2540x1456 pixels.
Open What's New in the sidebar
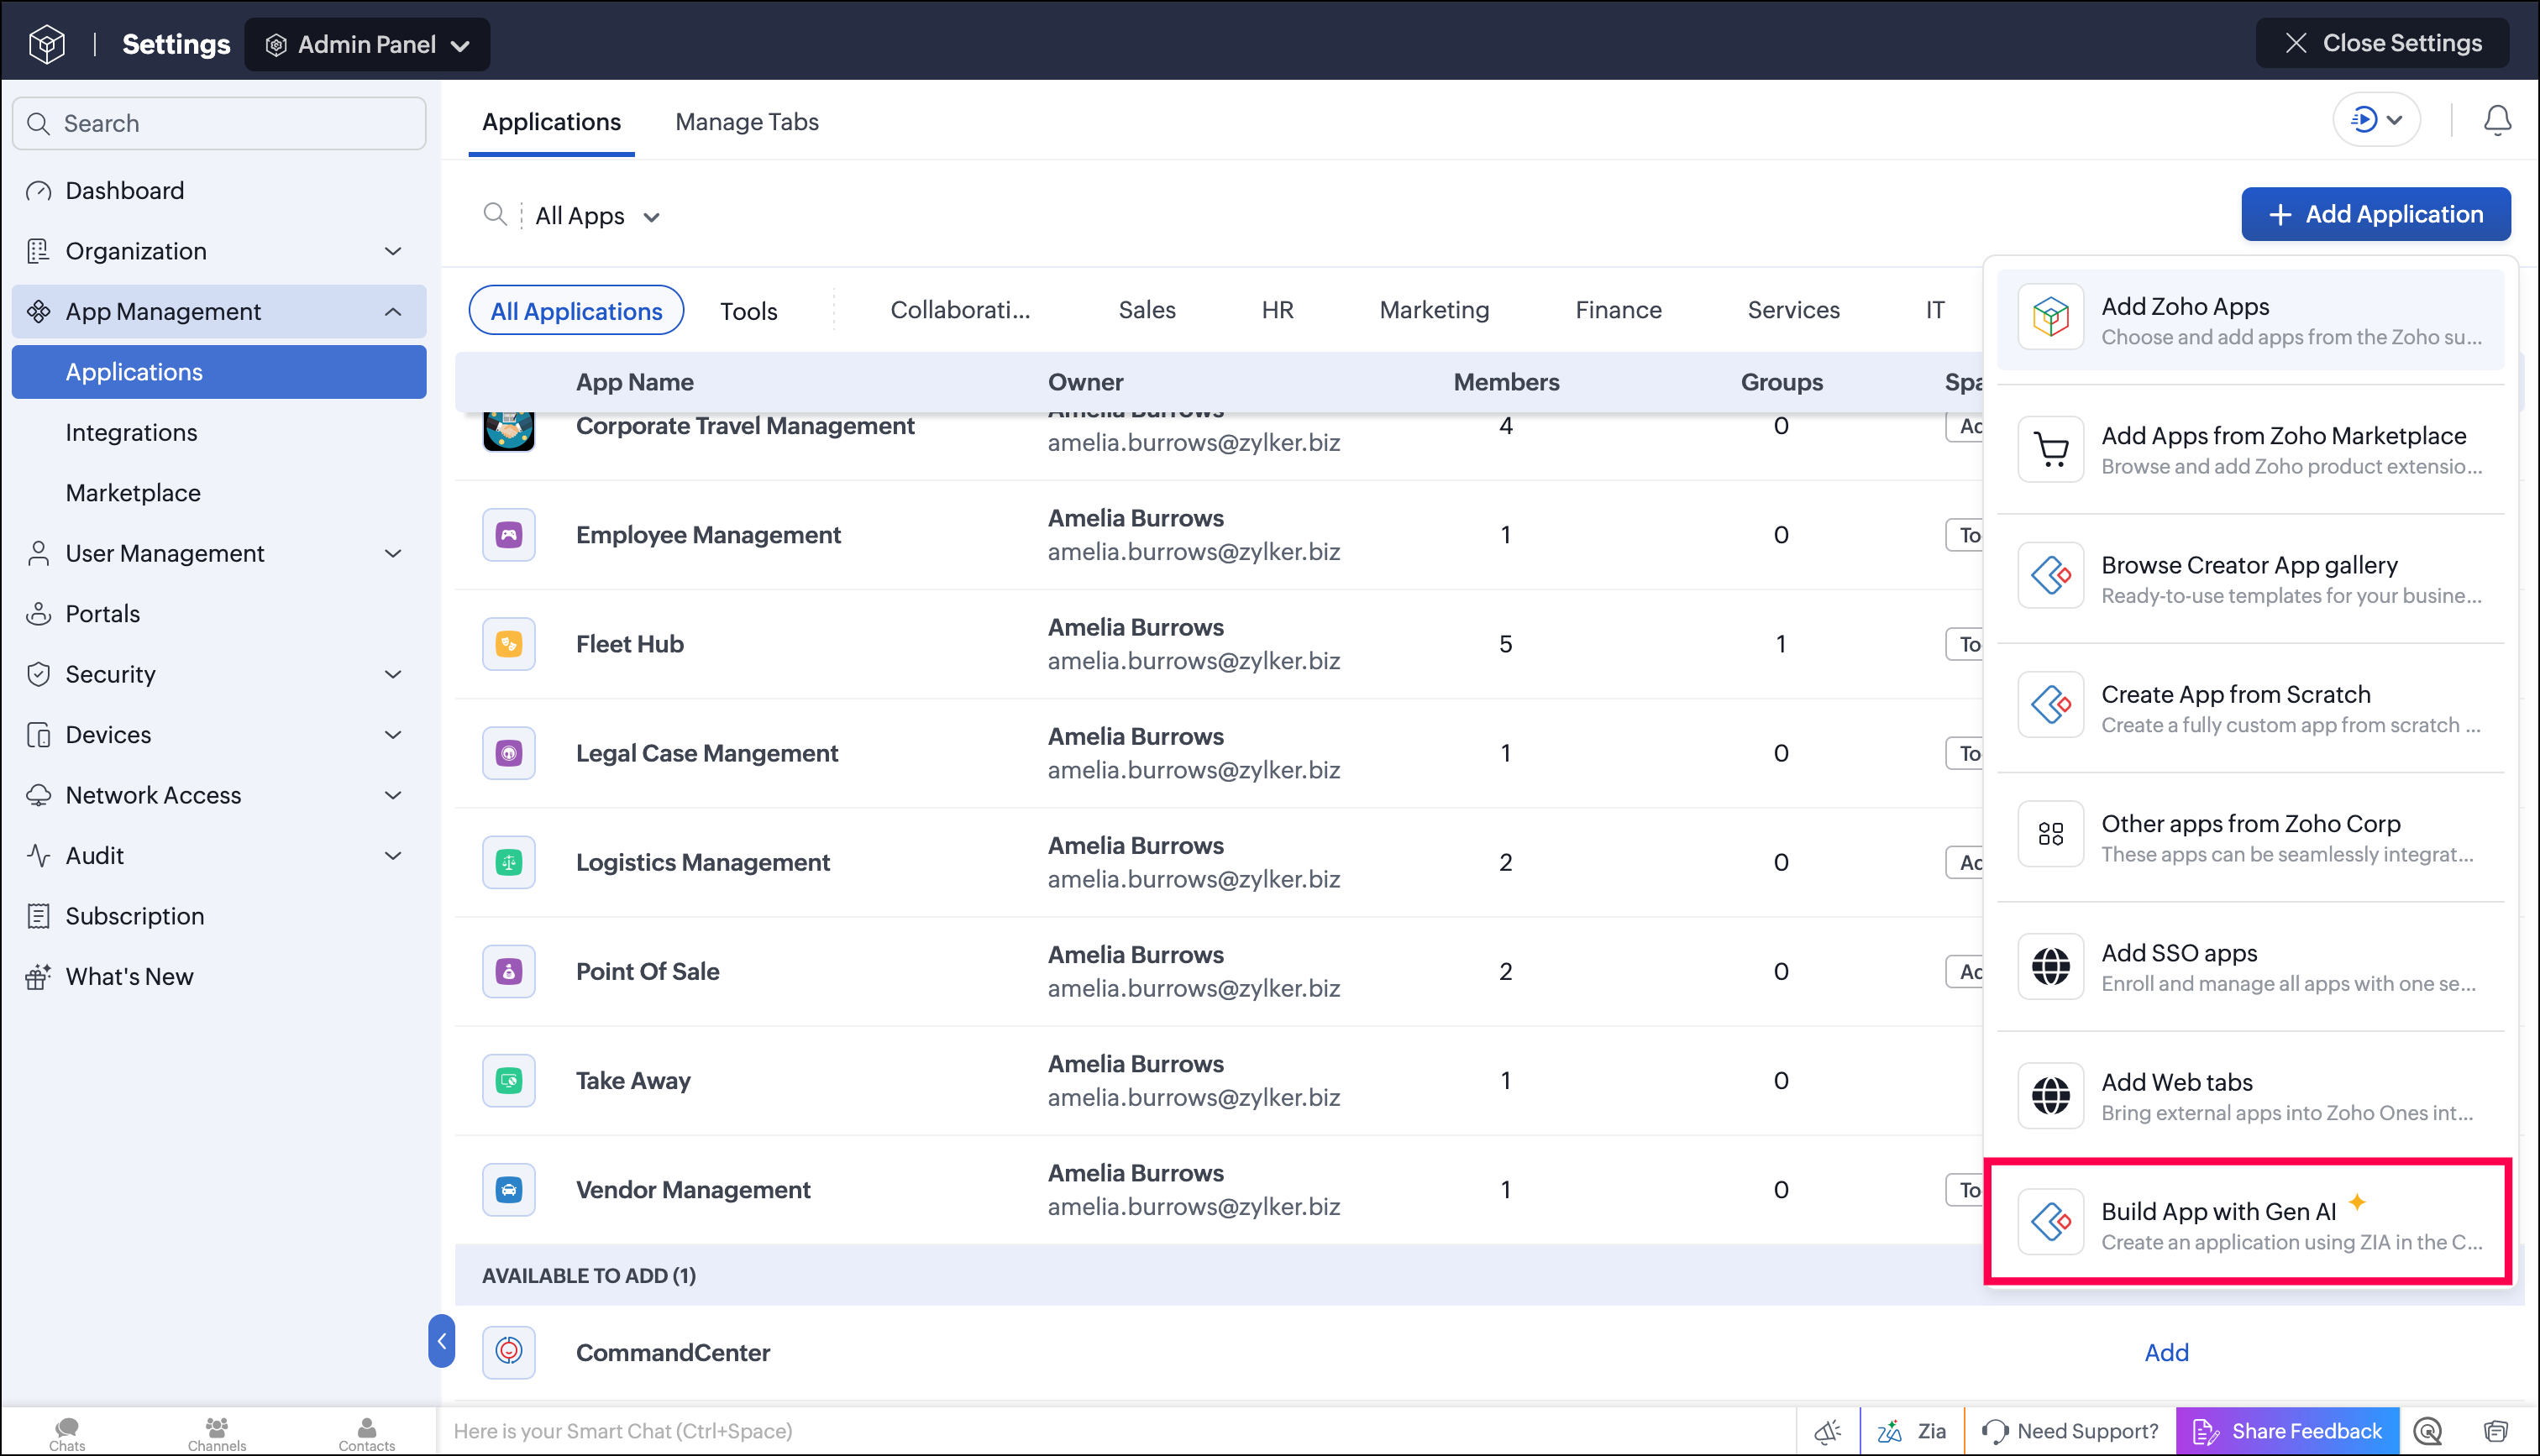(x=129, y=976)
